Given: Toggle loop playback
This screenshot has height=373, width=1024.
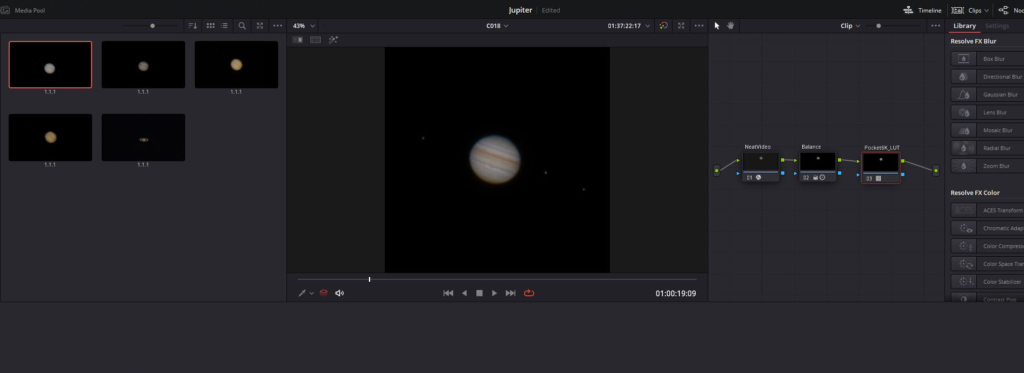Looking at the screenshot, I should (529, 293).
